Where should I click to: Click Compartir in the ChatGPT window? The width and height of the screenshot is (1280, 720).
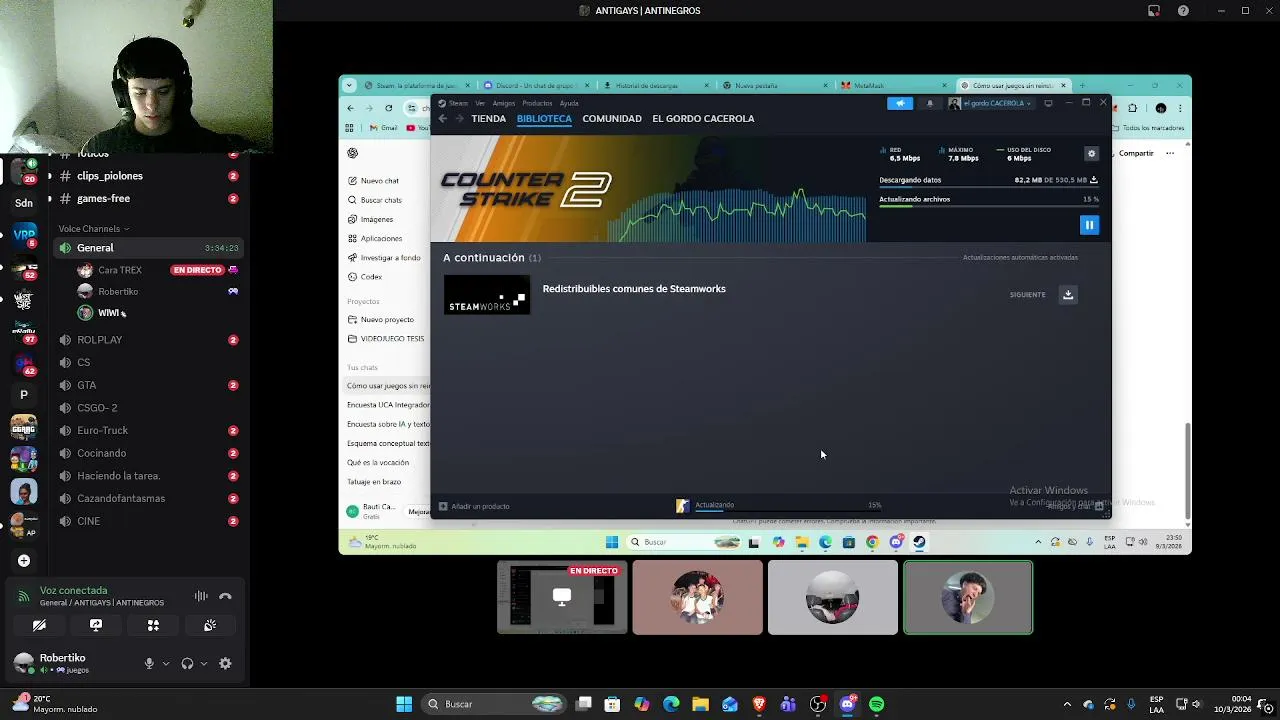coord(1136,153)
